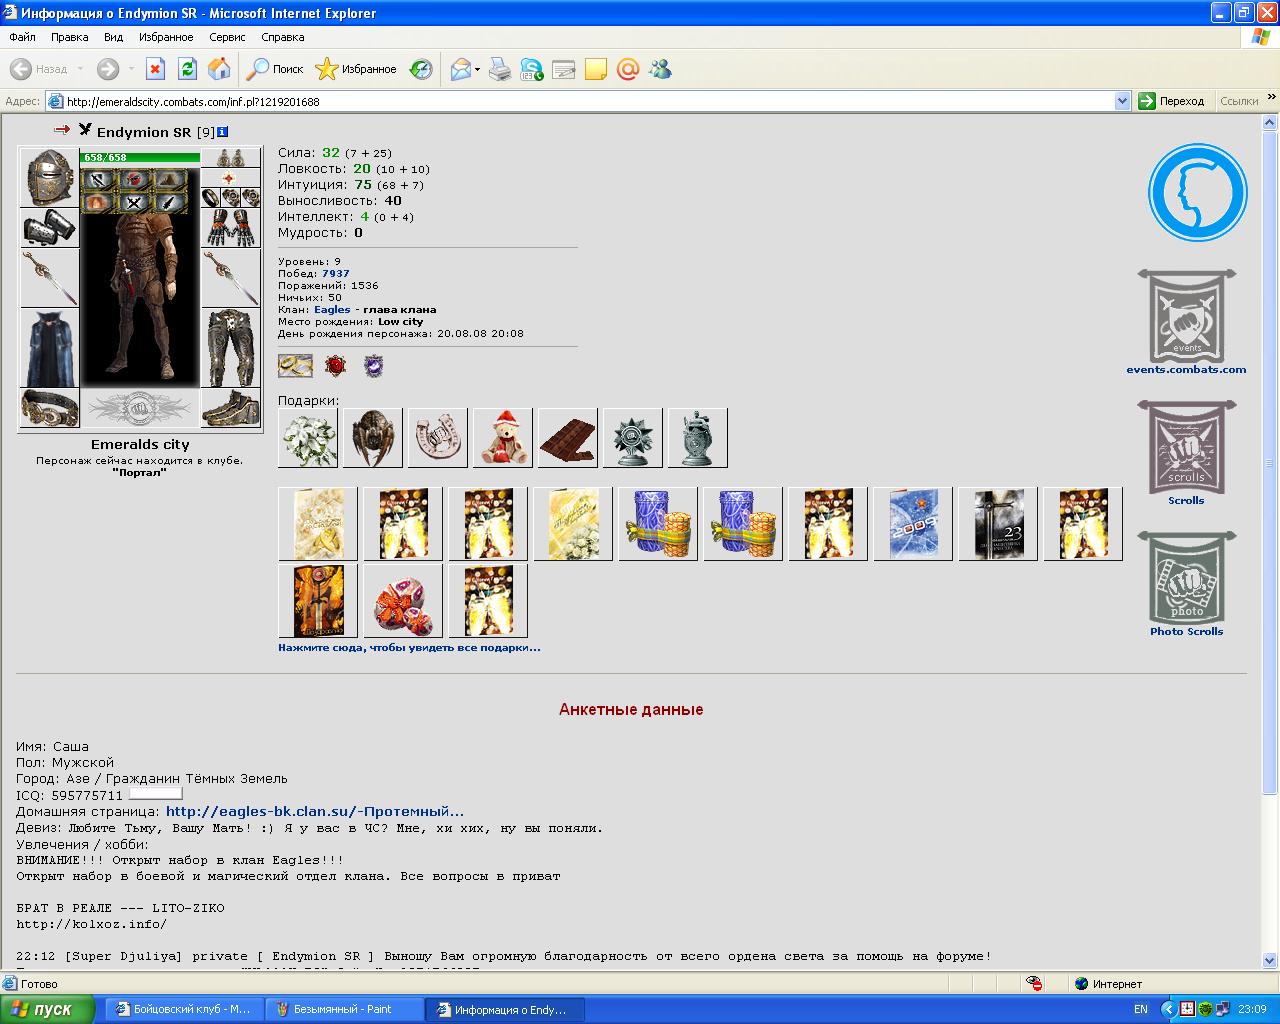
Task: Click the Переход go button
Action: click(1172, 101)
